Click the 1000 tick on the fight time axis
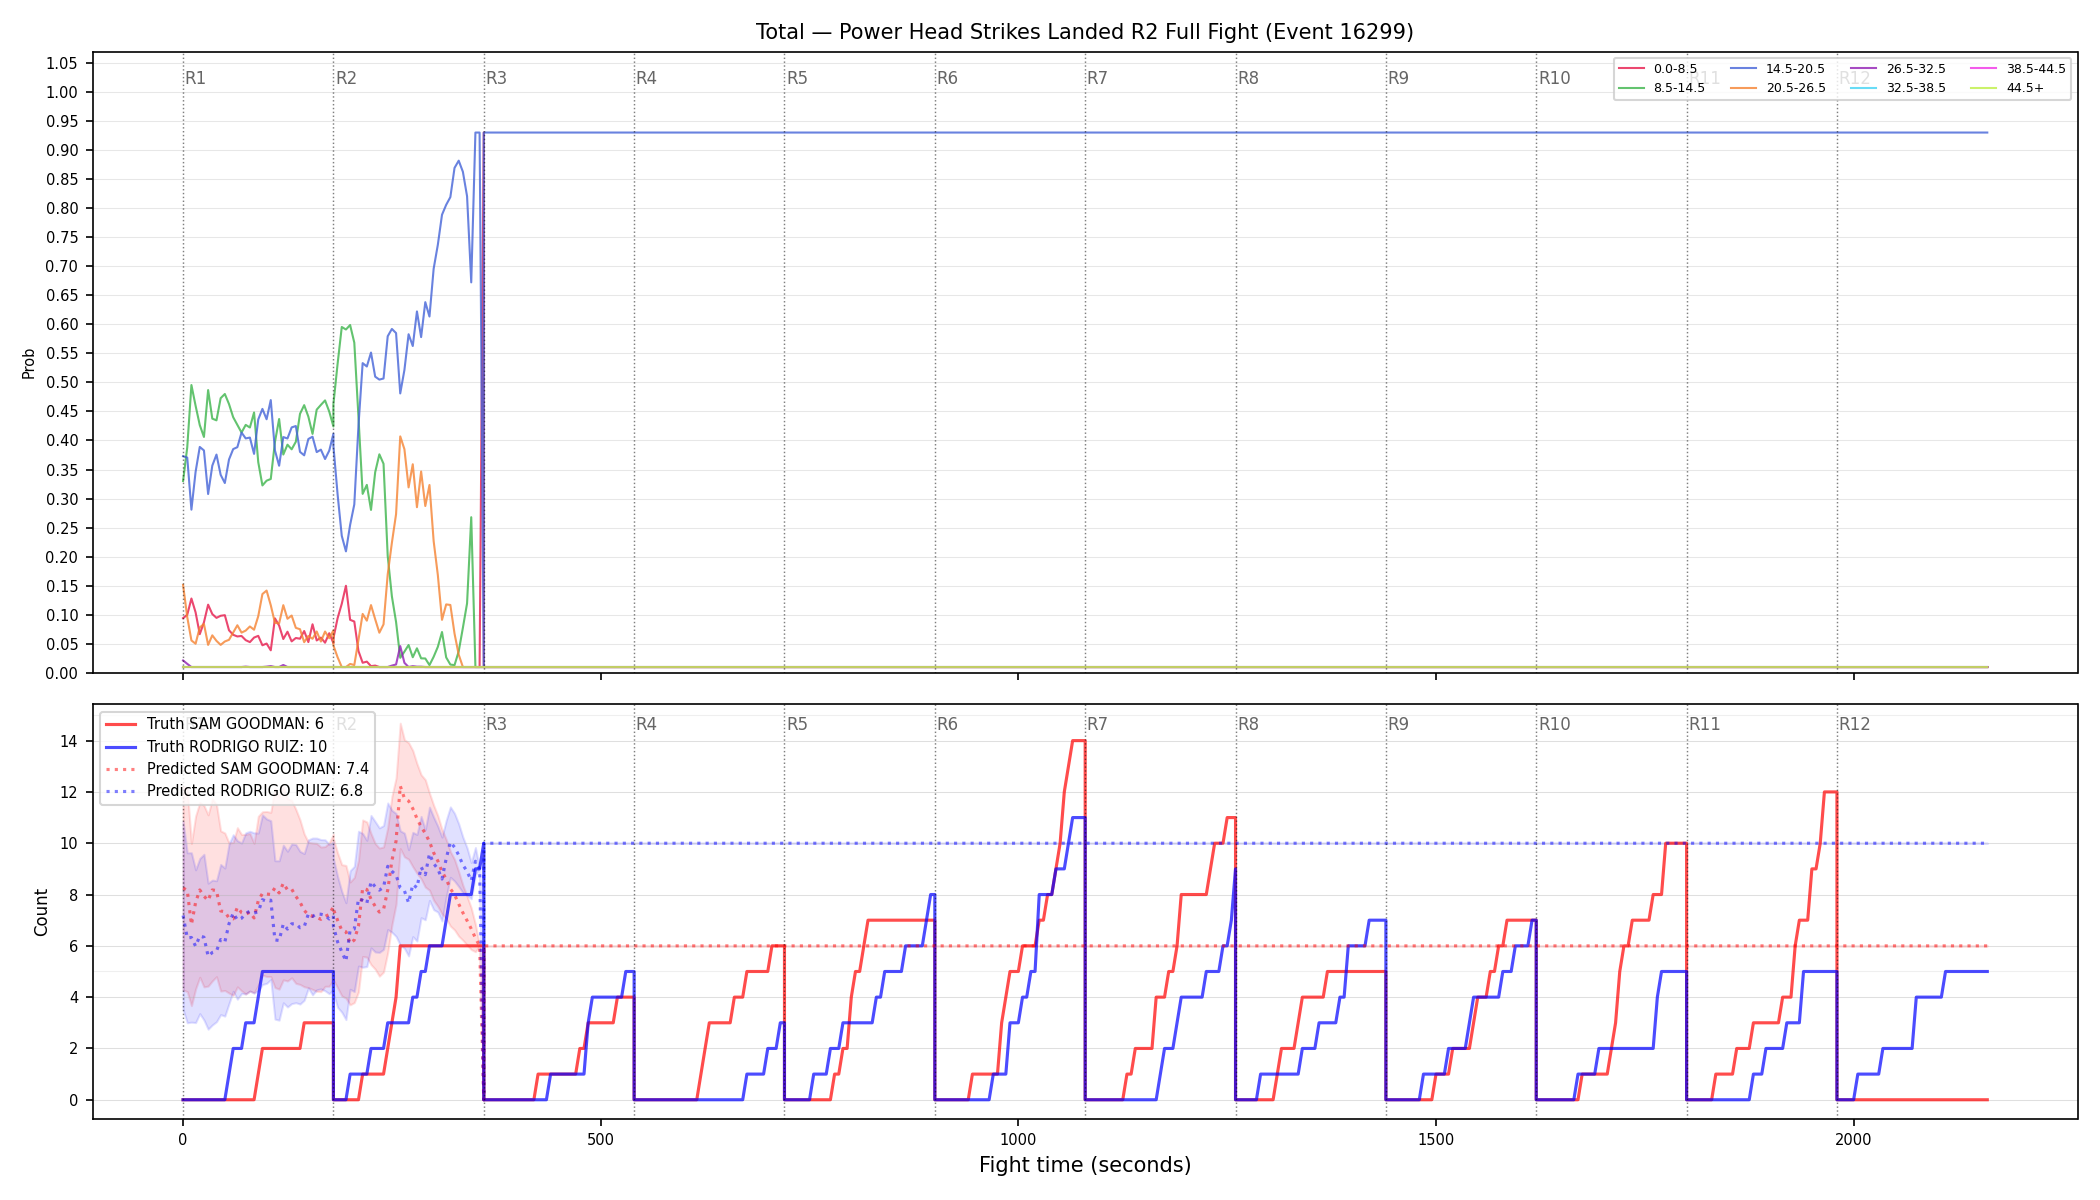 pos(1018,1139)
